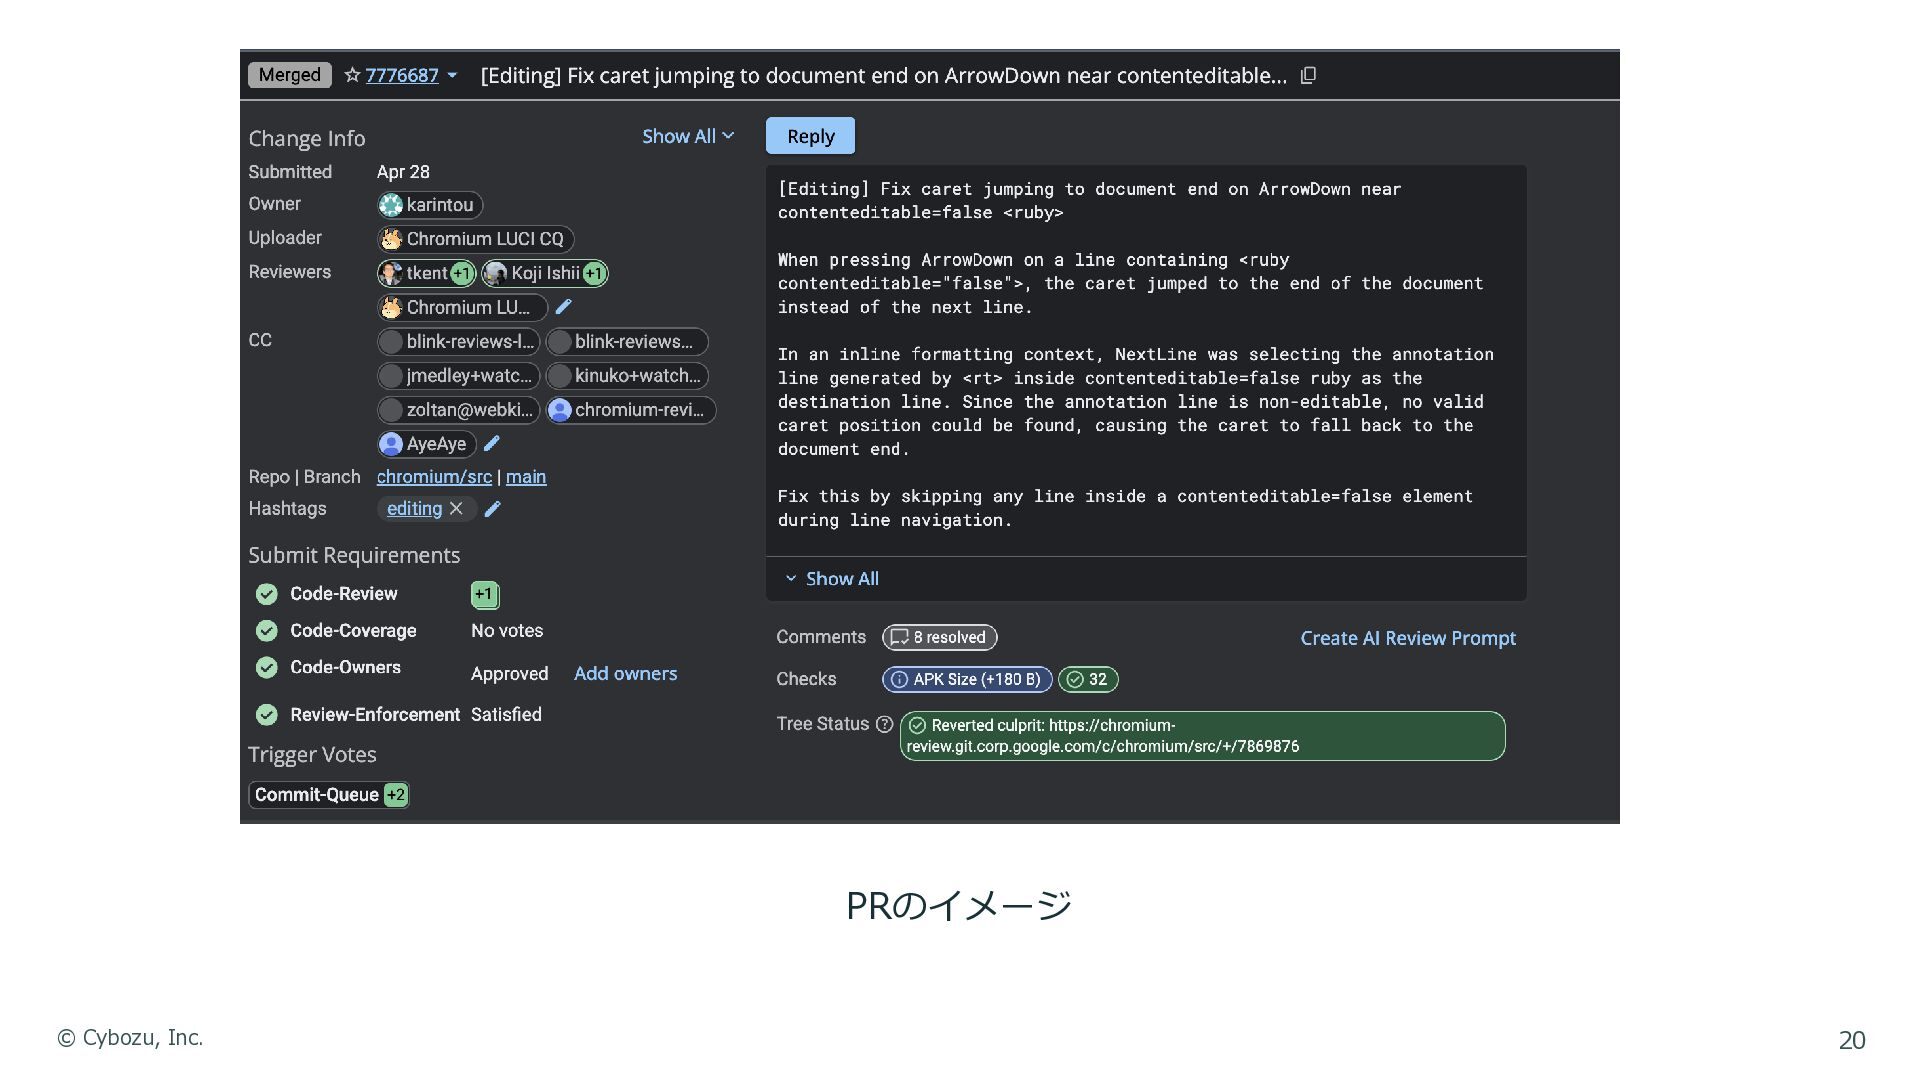Select reviewer tkent chip

click(x=426, y=273)
